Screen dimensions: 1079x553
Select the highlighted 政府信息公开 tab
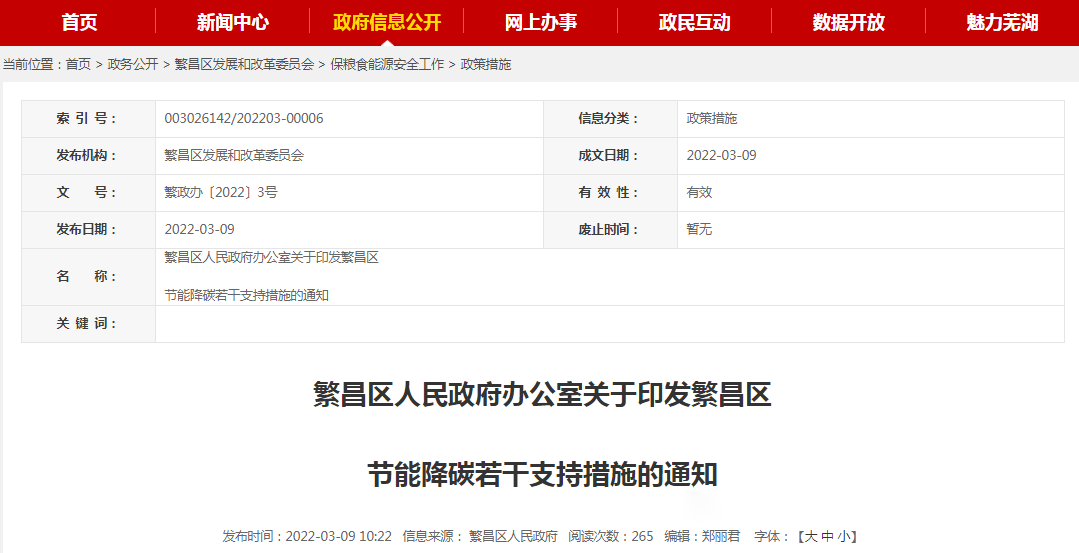tap(386, 22)
